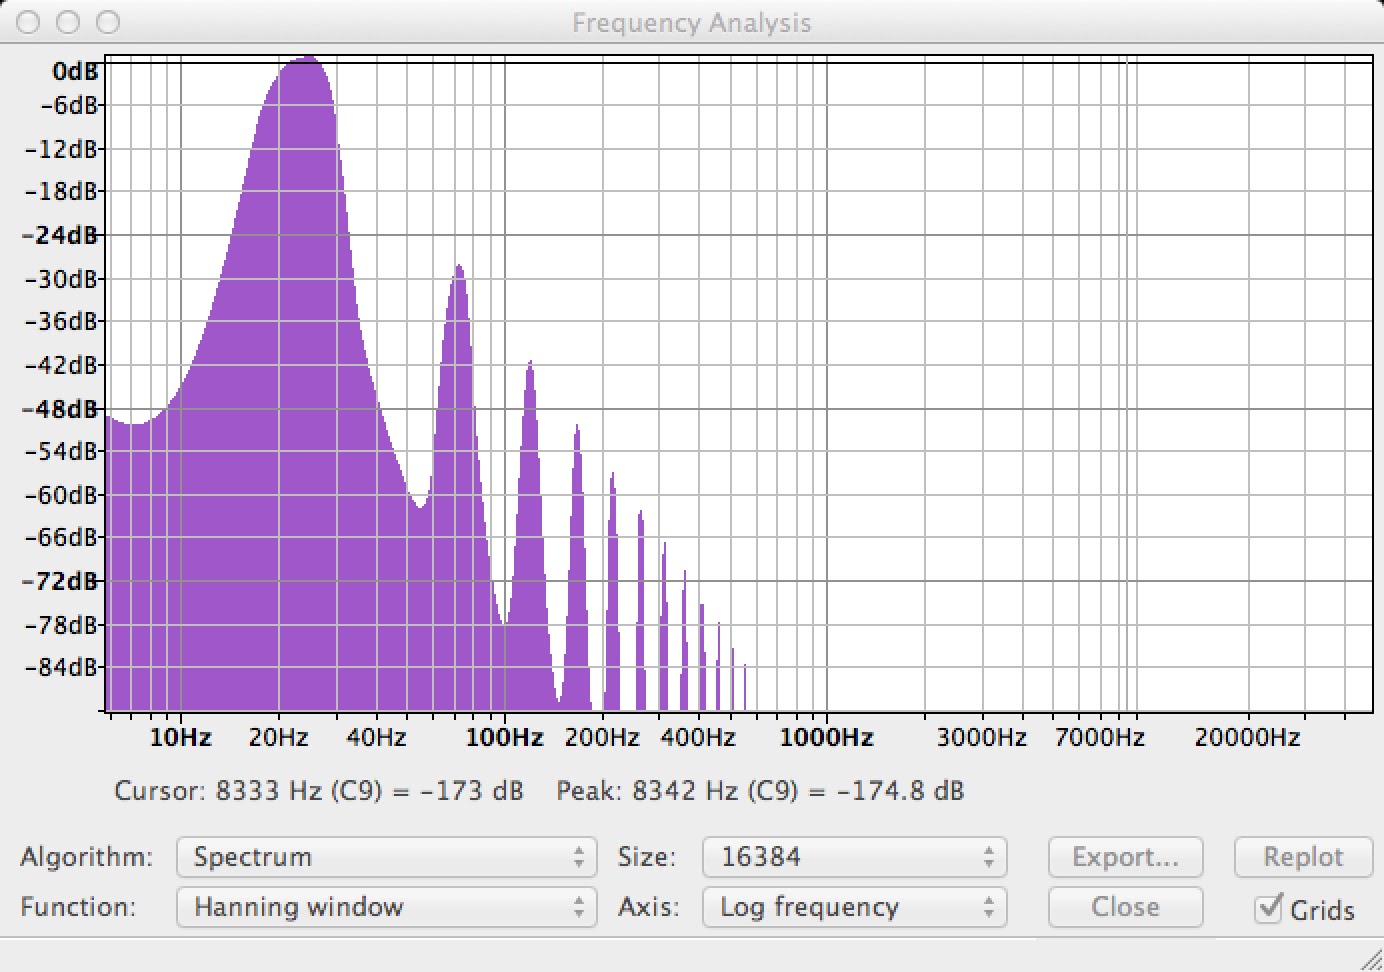Click the 400Hz axis label
Image resolution: width=1384 pixels, height=972 pixels.
698,738
